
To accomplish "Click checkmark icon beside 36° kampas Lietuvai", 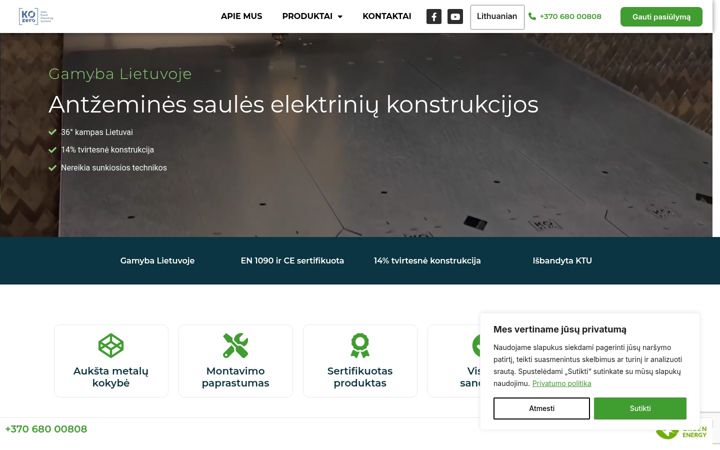I will [x=52, y=132].
